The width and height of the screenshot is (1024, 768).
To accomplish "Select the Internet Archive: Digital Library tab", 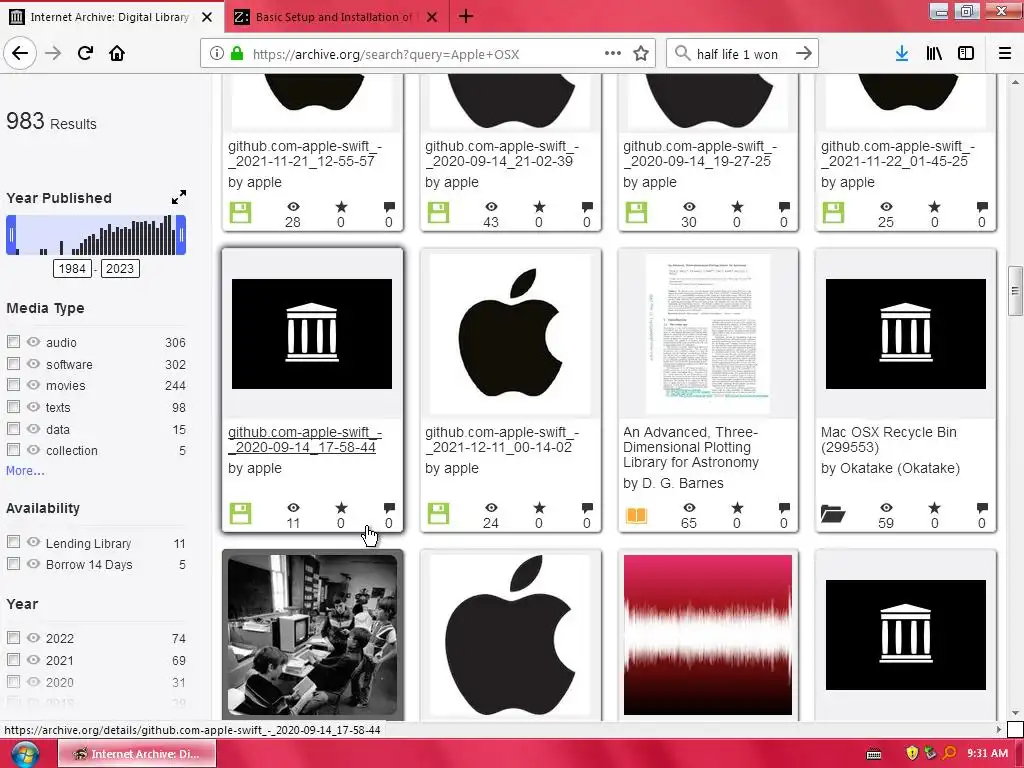I will pos(110,17).
